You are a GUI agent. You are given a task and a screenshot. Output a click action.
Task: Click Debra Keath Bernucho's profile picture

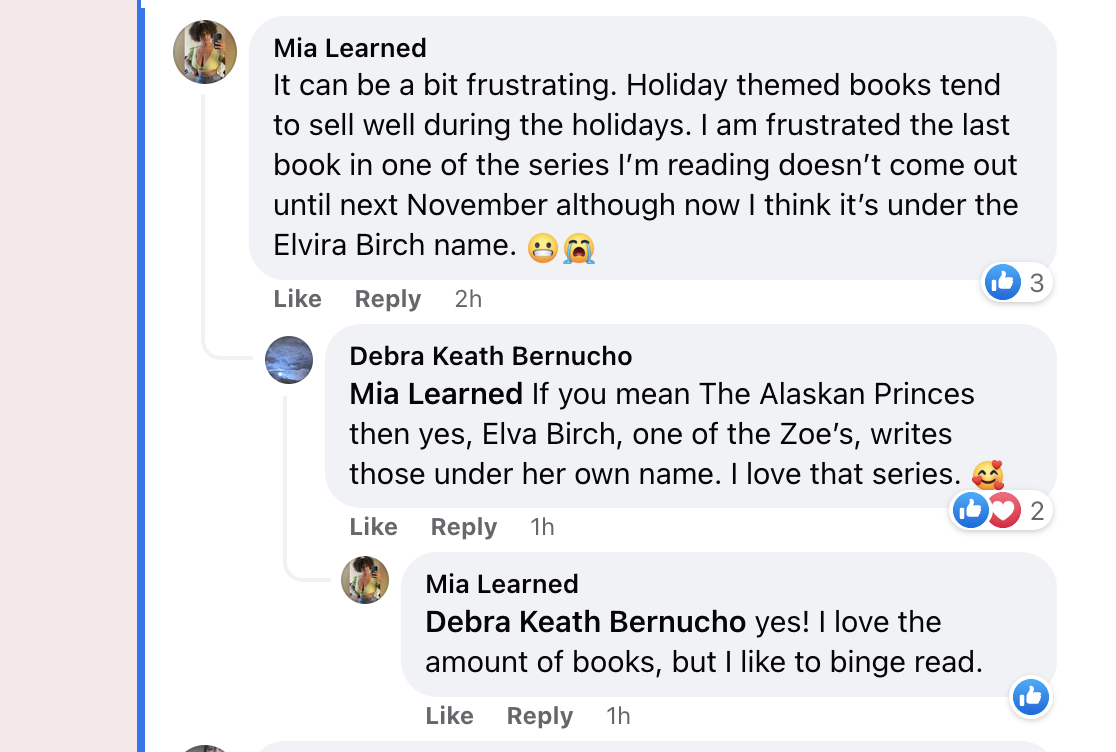coord(289,360)
